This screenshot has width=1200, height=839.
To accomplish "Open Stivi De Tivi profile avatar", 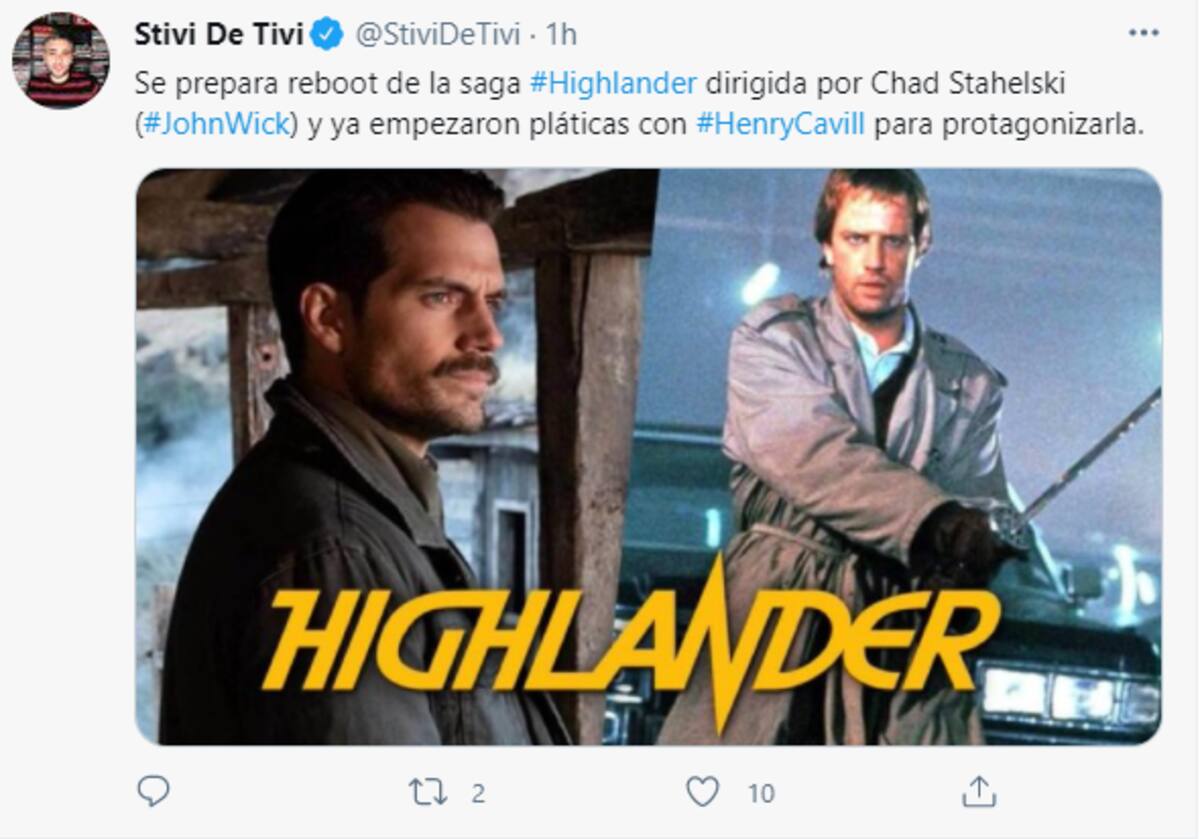I will pyautogui.click(x=59, y=59).
